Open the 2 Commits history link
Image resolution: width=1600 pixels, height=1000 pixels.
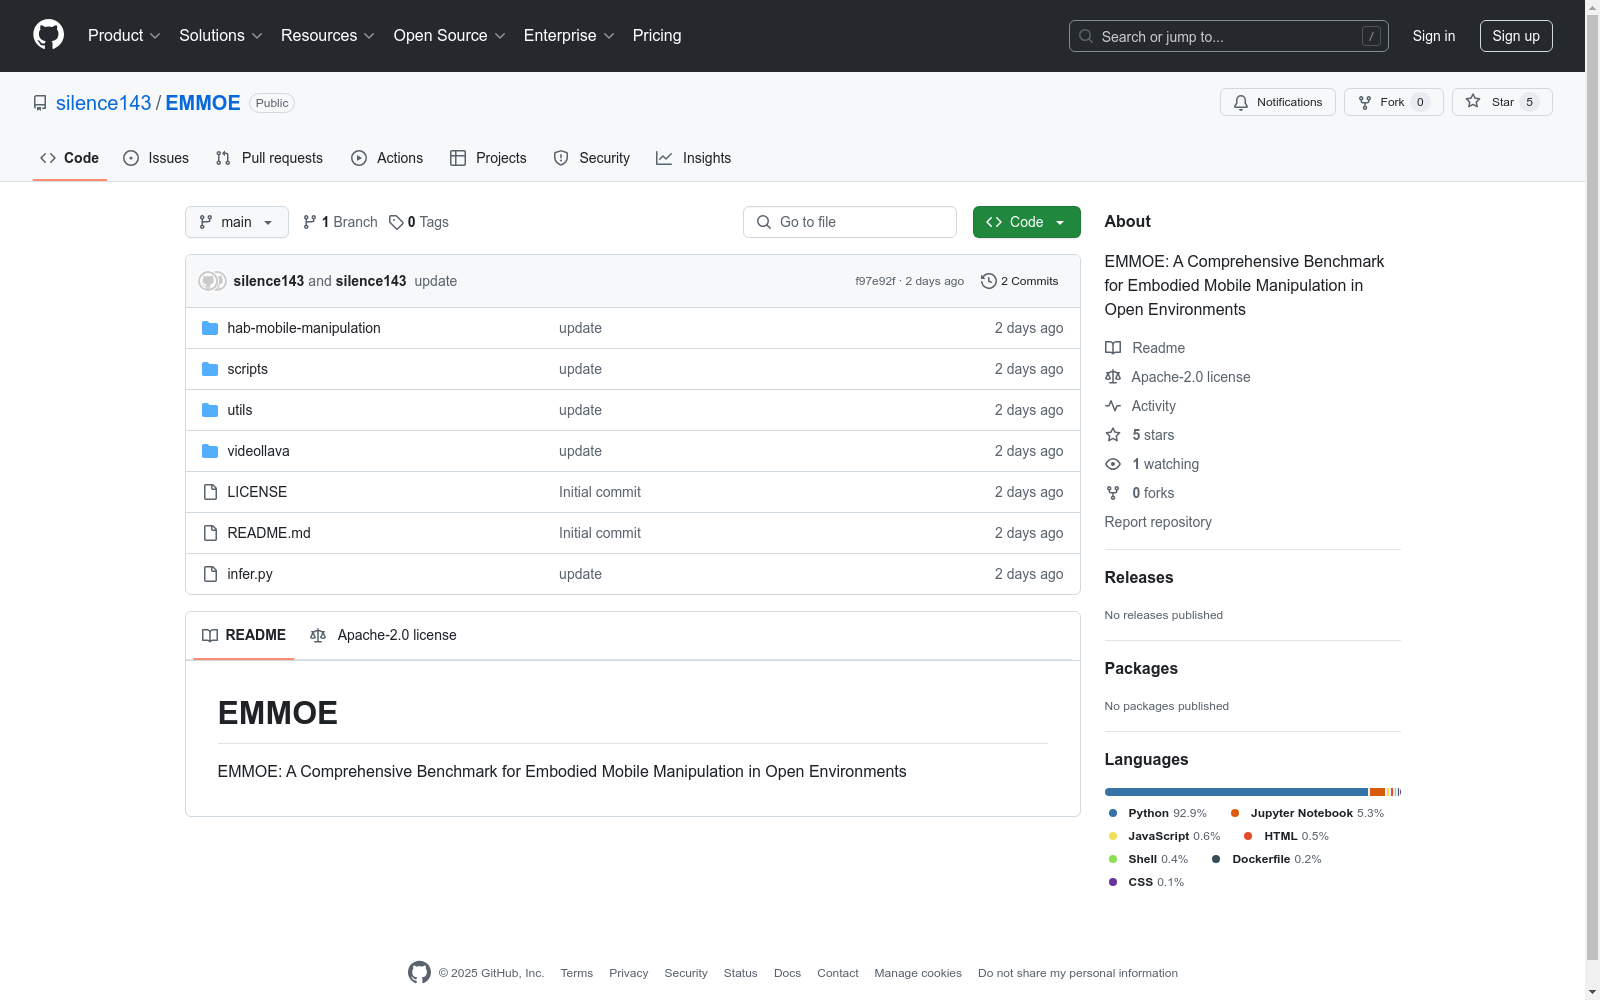click(x=1020, y=281)
